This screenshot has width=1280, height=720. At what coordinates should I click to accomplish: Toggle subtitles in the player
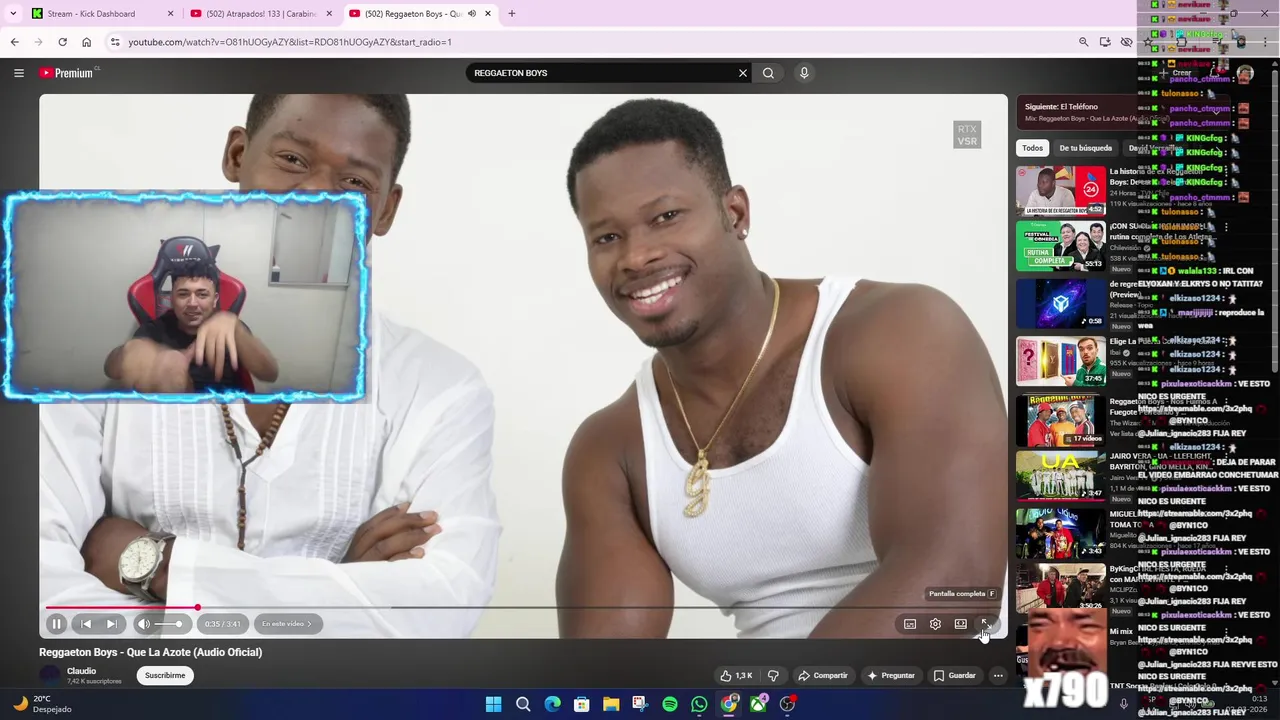(910, 624)
